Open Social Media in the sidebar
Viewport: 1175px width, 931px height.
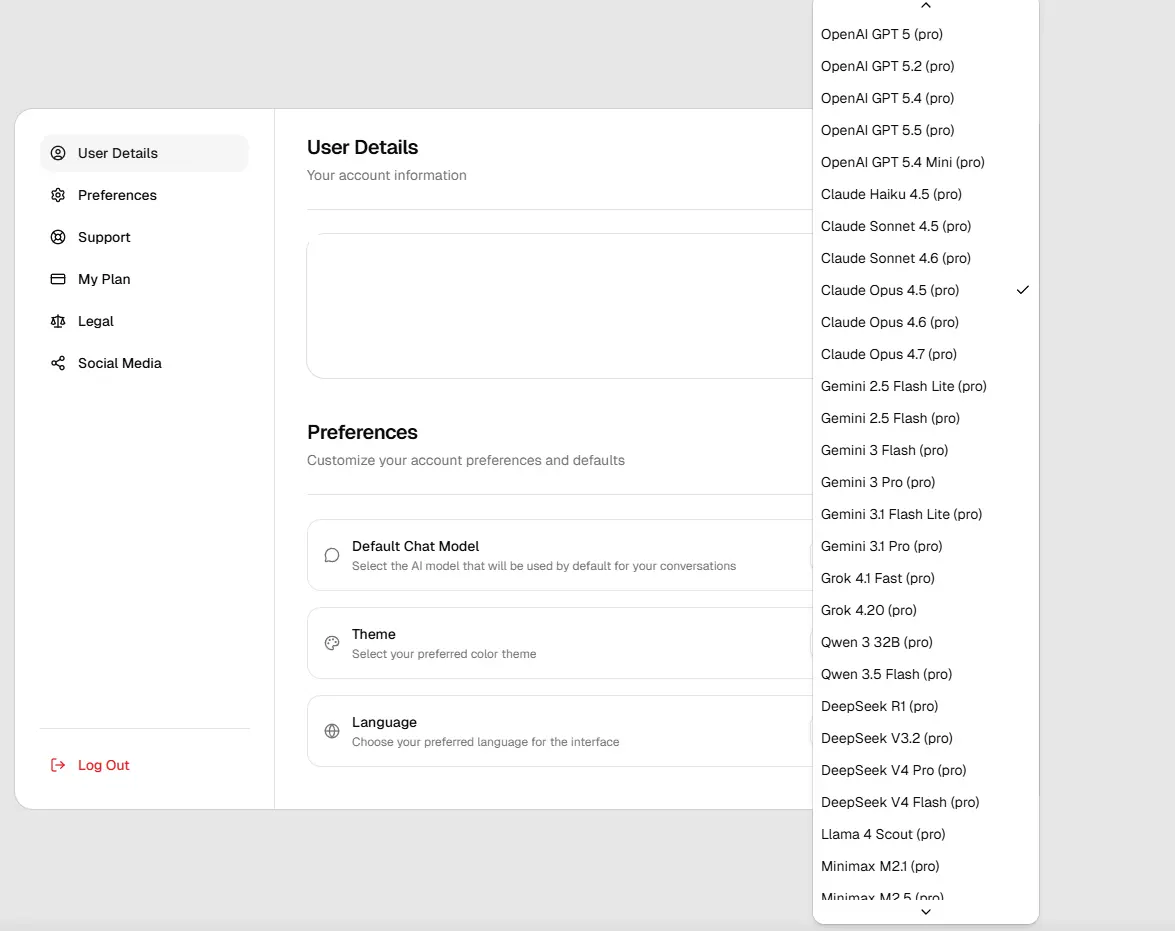(144, 363)
